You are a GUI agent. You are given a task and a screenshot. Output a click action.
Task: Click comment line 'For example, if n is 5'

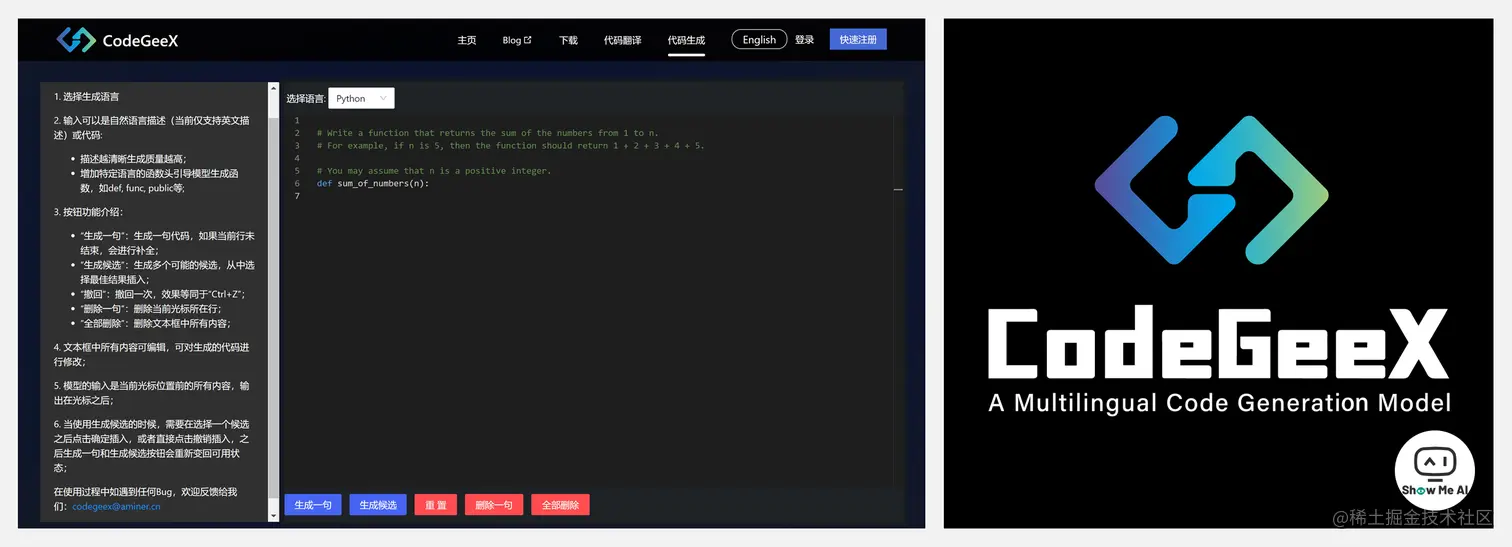pos(511,146)
